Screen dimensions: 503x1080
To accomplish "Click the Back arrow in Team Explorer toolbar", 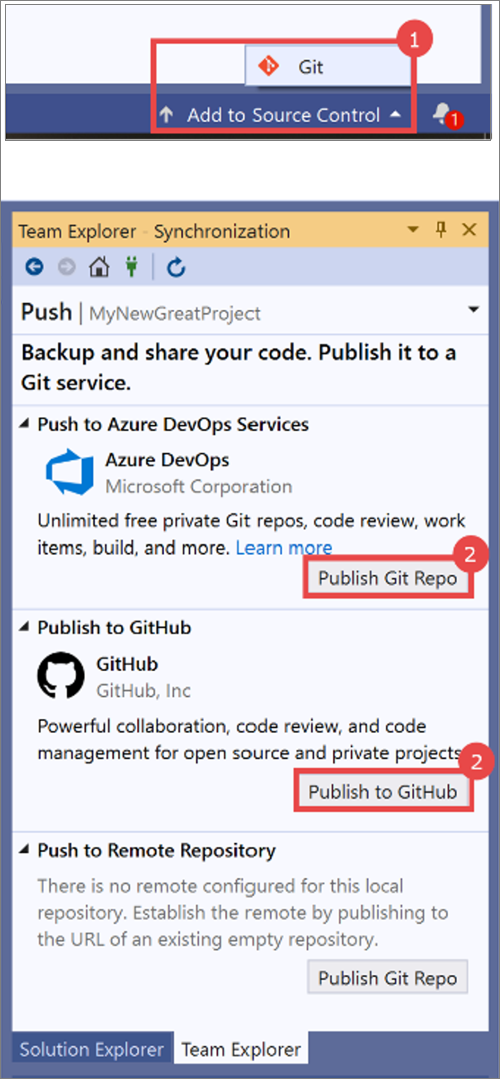I will click(x=34, y=268).
